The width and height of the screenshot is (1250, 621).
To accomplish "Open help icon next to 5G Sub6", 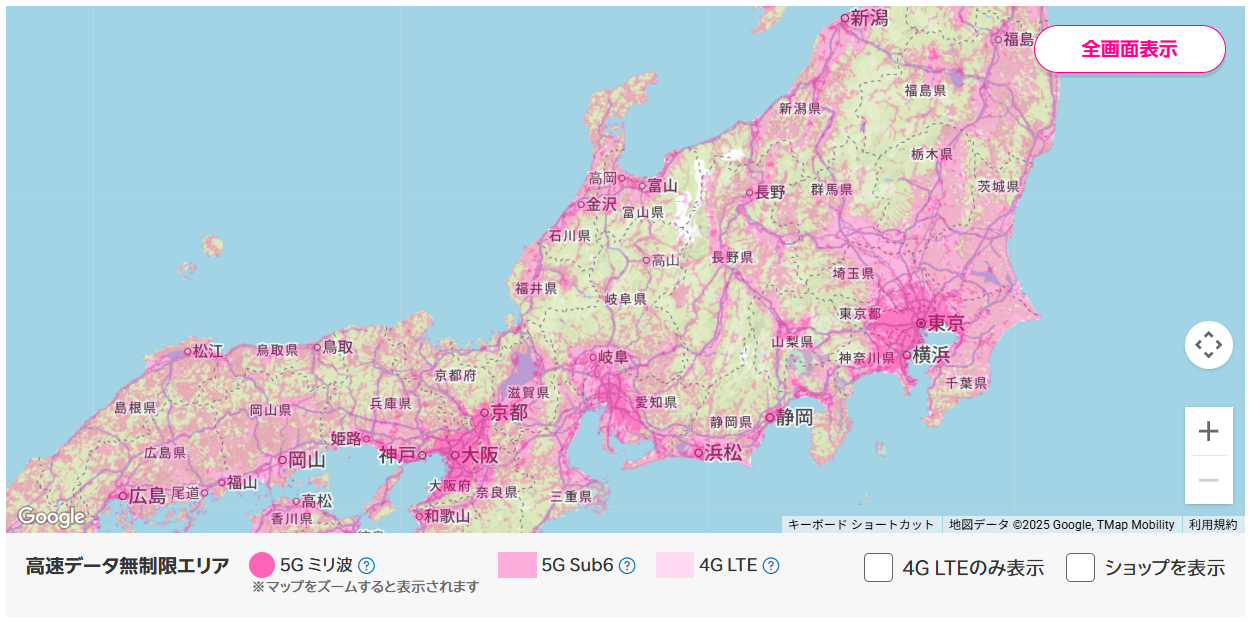I will click(627, 565).
